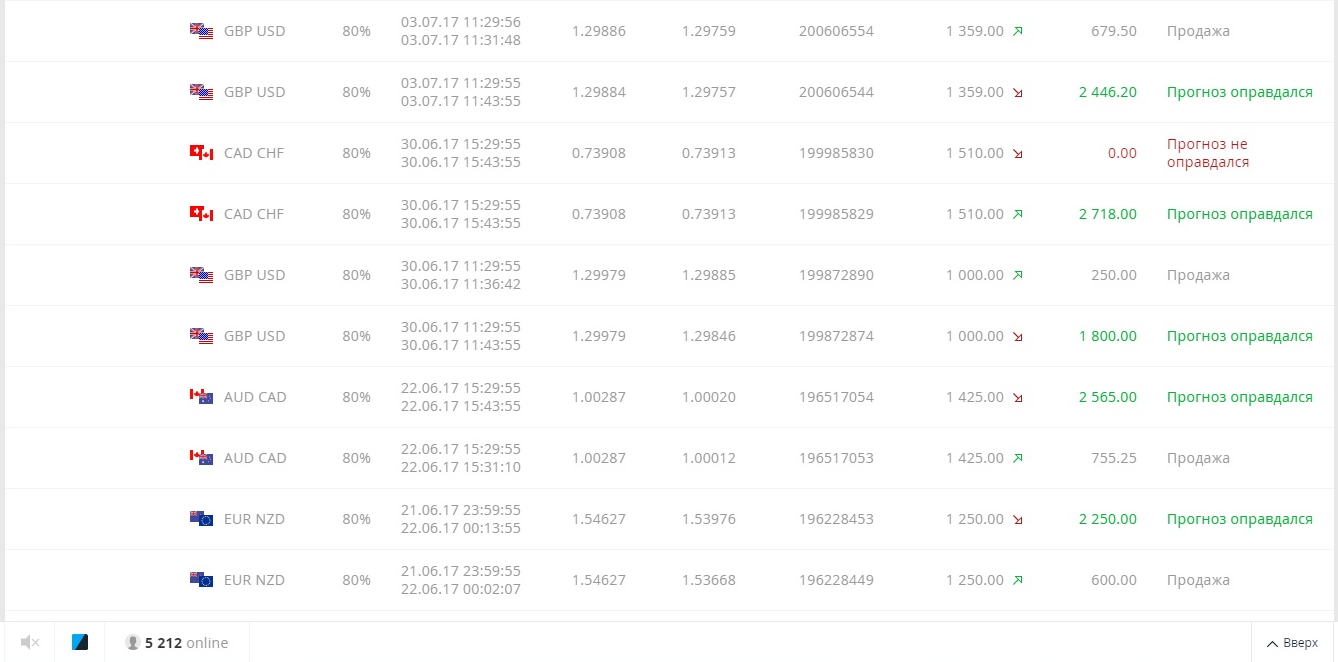Screen dimensions: 1338x662
Task: Click the GBP USD flag icon for trade 200606554
Action: [201, 31]
